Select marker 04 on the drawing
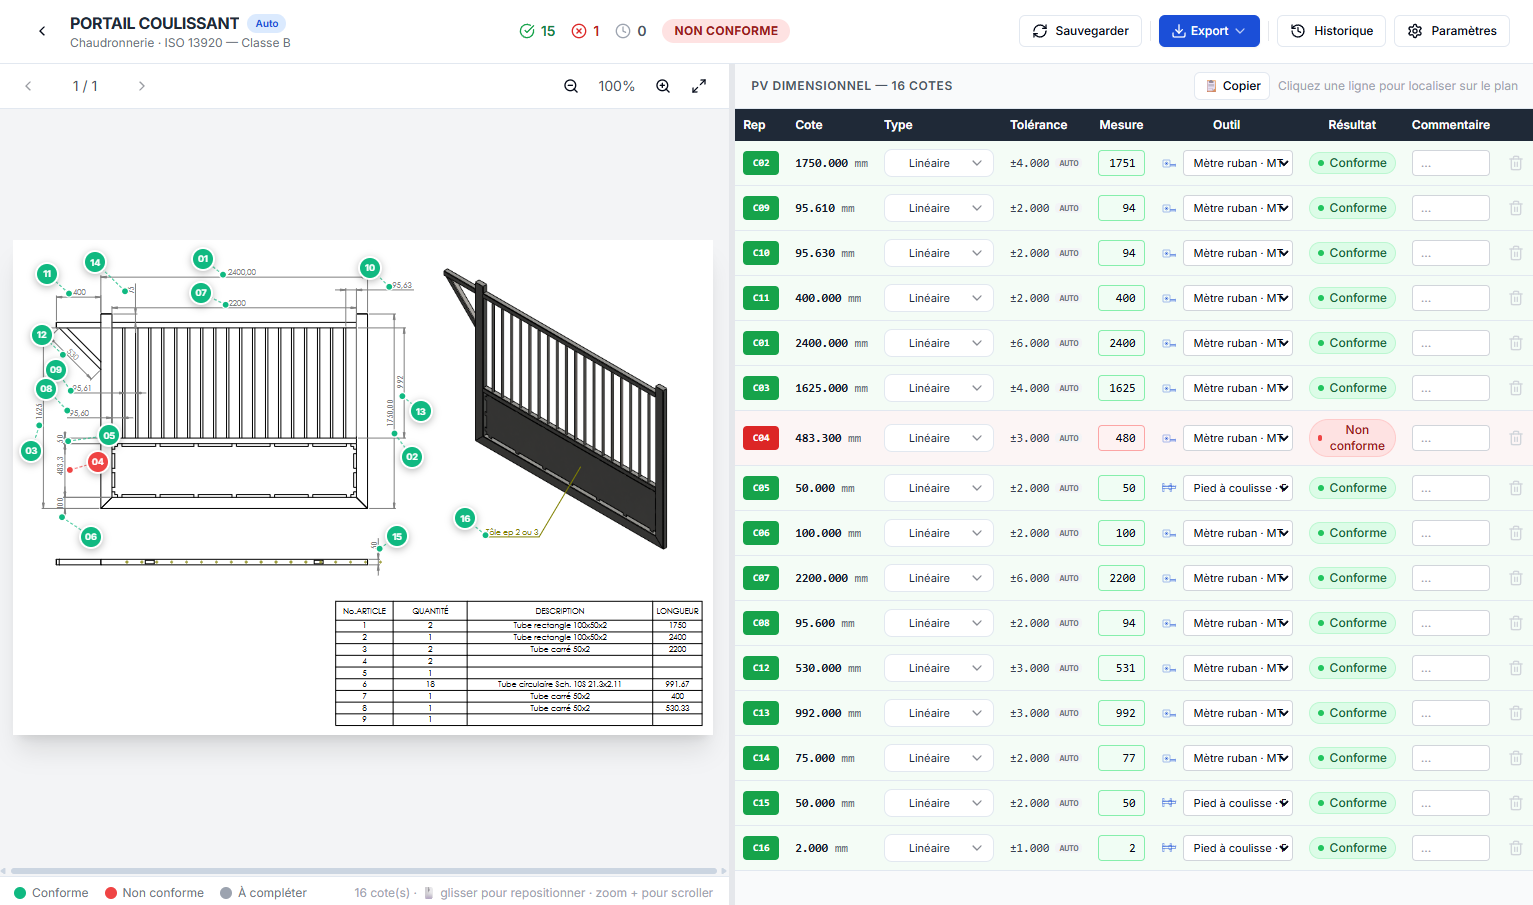 98,462
